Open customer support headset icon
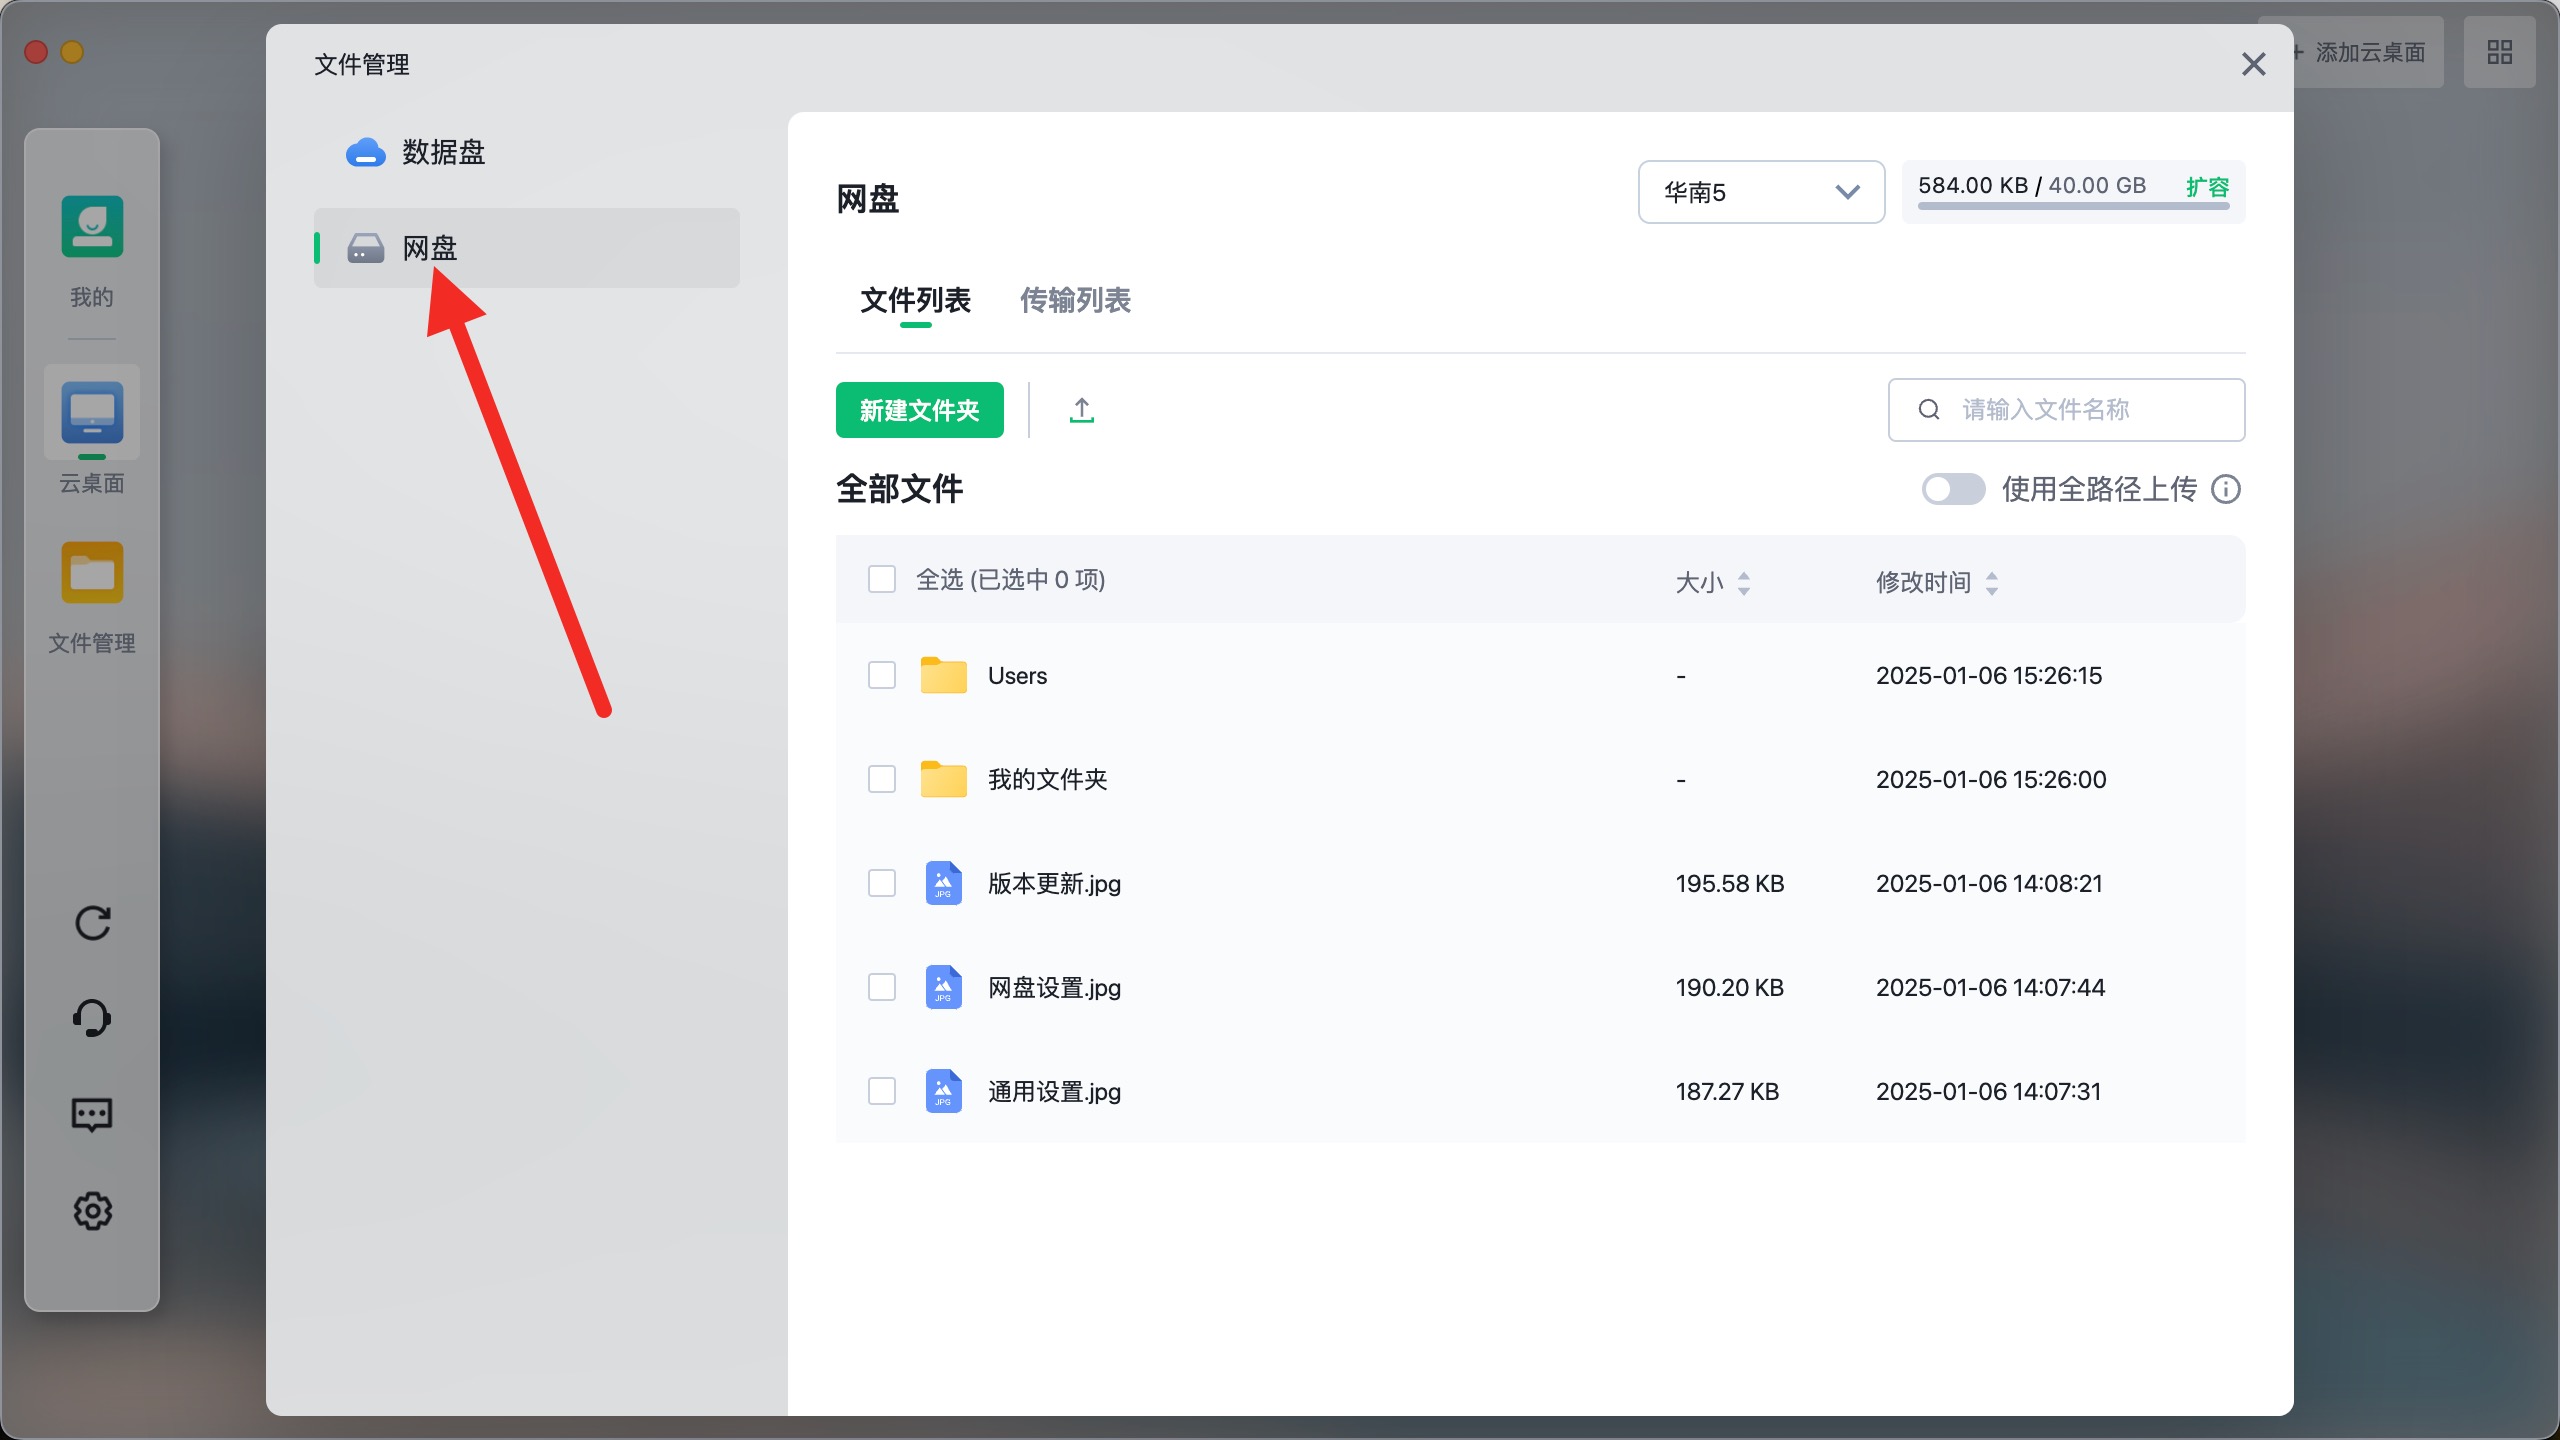 (92, 1018)
